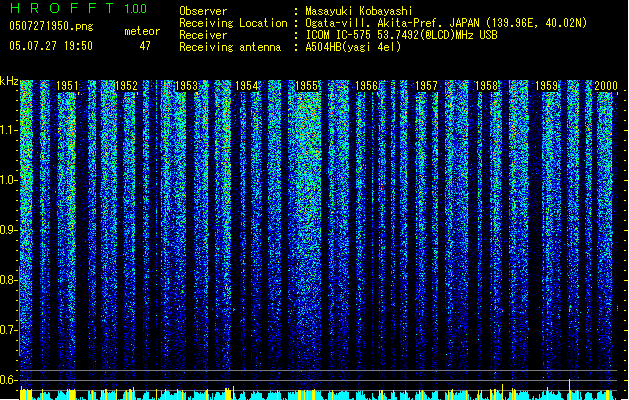Click the 1951 time marker
629x400 pixels.
(67, 86)
